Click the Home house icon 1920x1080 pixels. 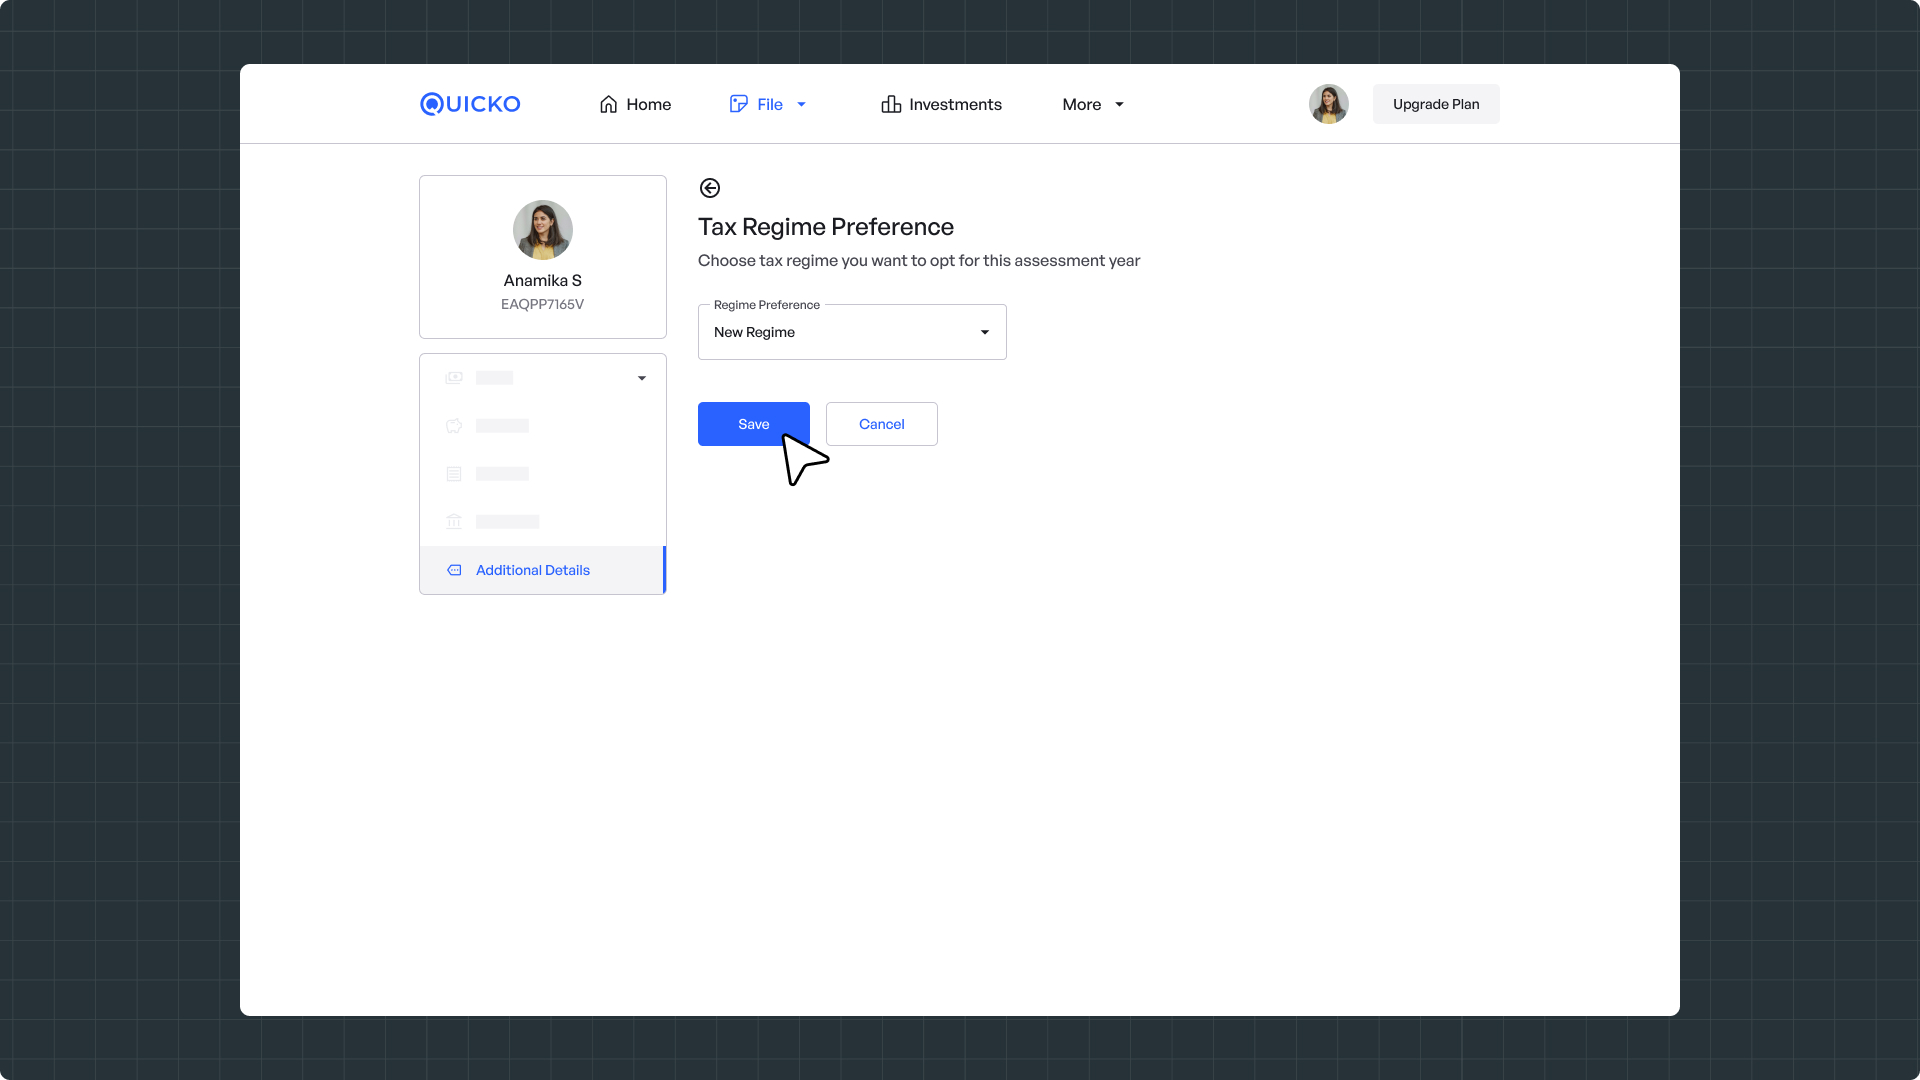(608, 104)
